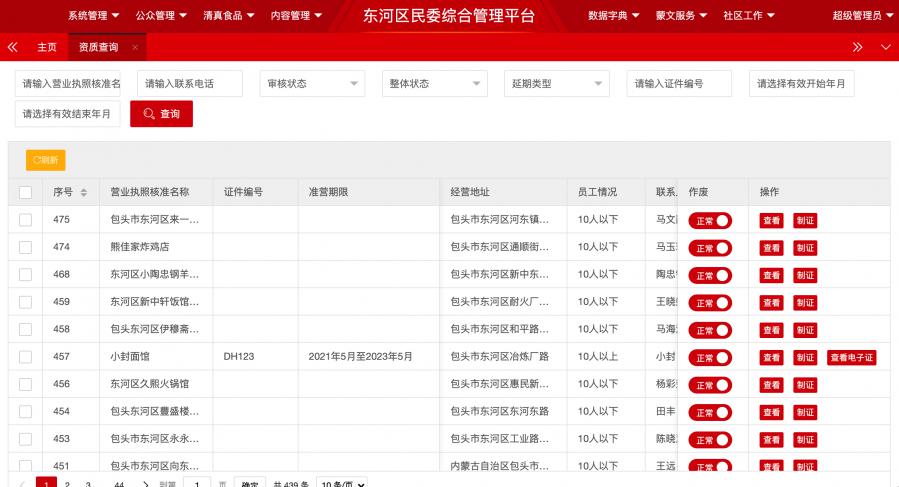Open the 系统管理 menu
The height and width of the screenshot is (487, 899).
93,16
